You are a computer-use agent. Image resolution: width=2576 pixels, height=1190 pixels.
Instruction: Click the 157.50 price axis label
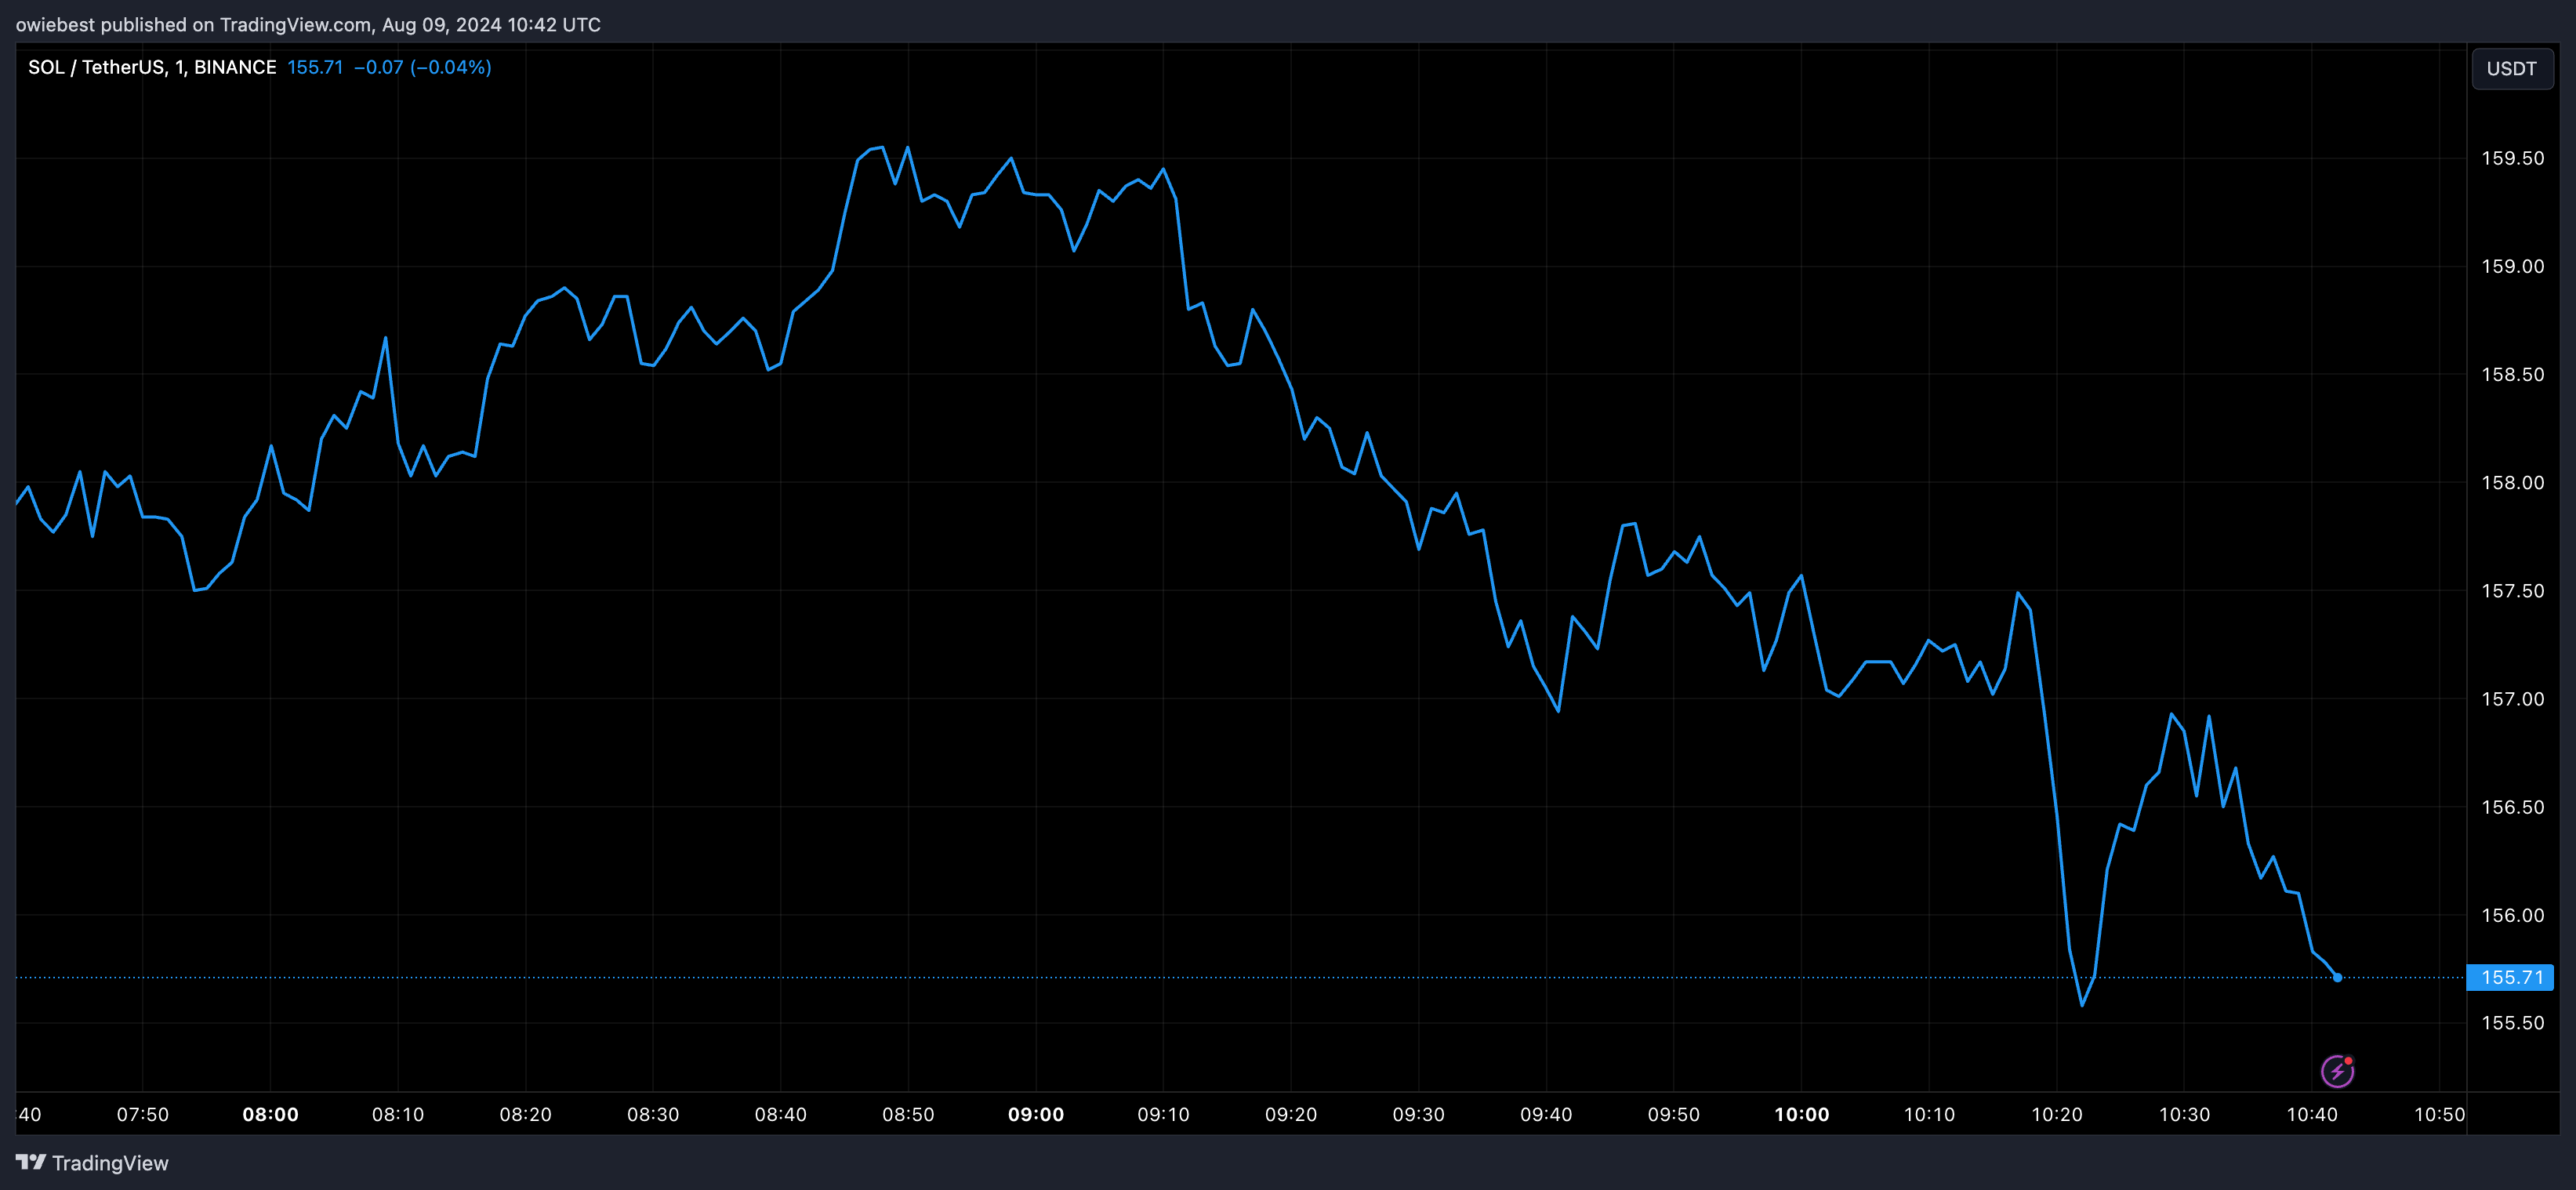pos(2512,591)
